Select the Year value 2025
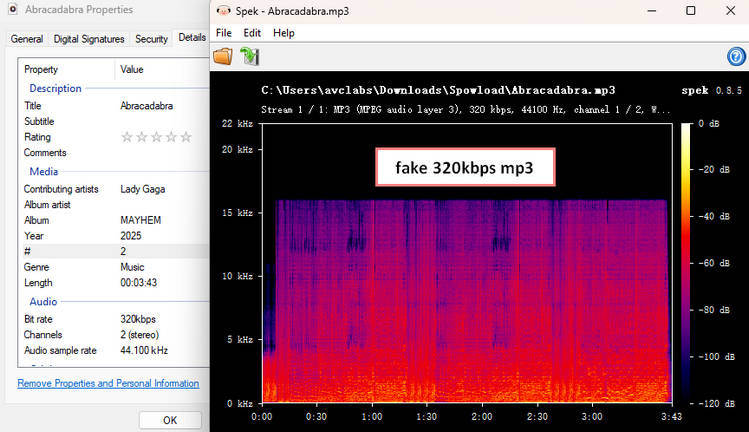 (131, 236)
